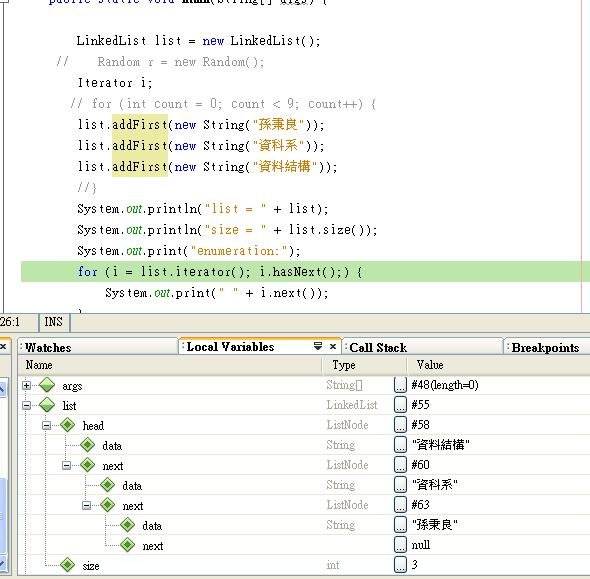Expand the args variable node
Viewport: 590px width, 579px height.
click(x=26, y=385)
